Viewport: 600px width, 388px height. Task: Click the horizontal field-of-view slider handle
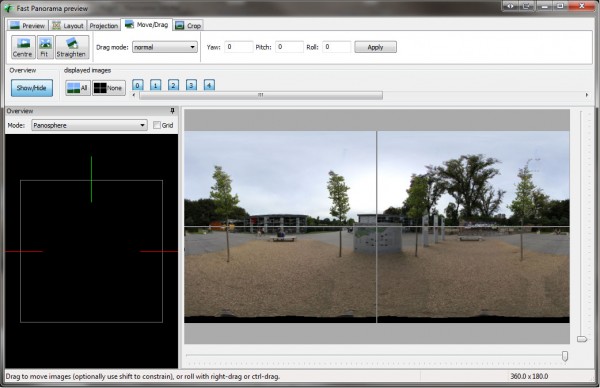coord(565,356)
